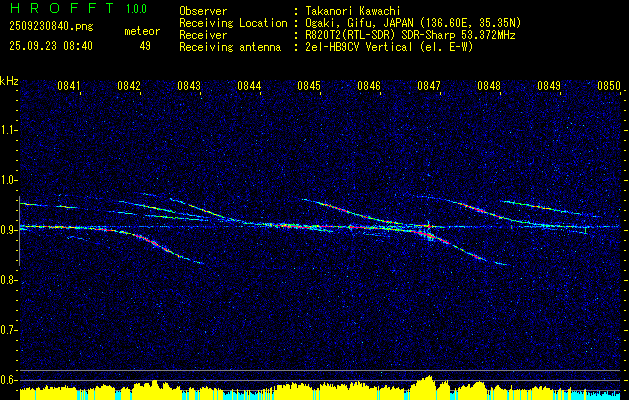Click the HROFFT program title

(61, 8)
